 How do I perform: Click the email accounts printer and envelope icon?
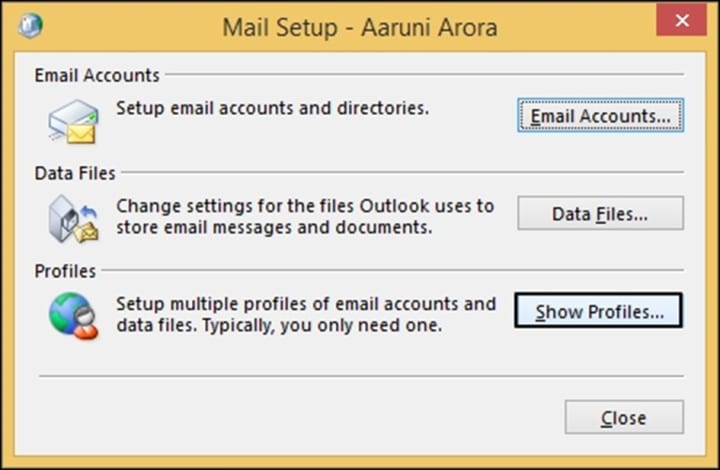point(73,122)
